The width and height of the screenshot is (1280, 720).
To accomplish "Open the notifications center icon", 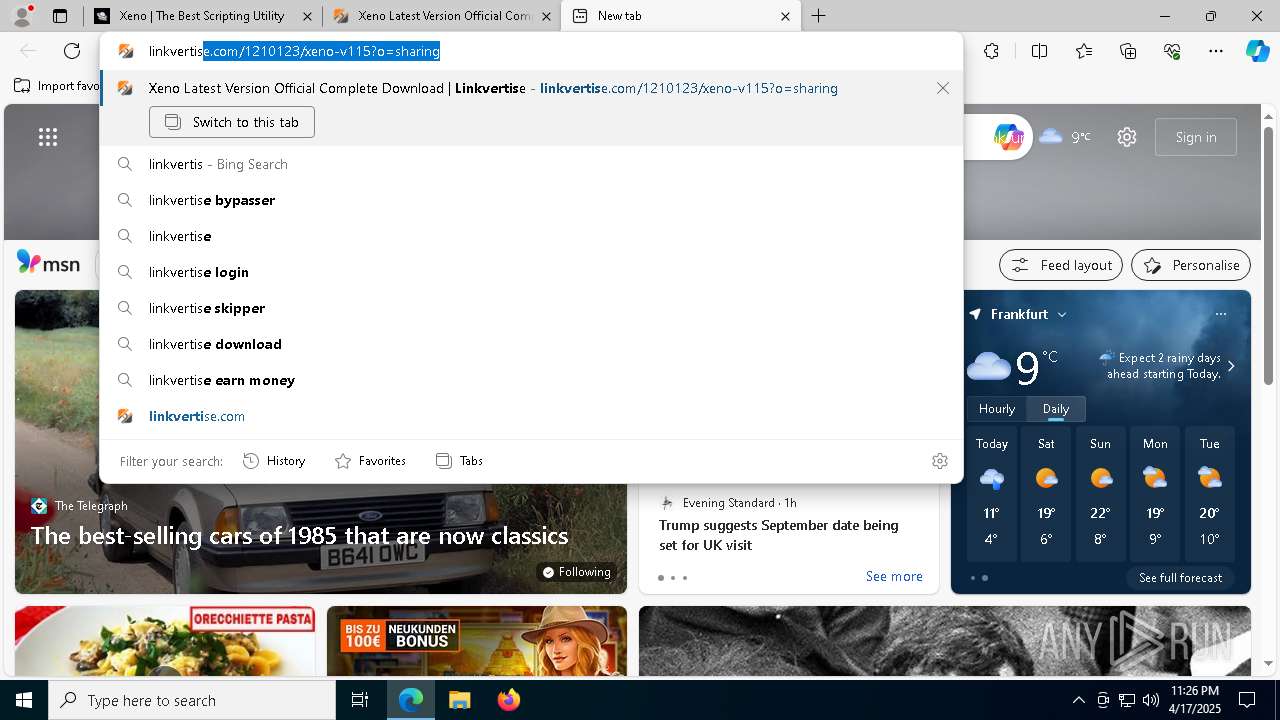I will [x=1247, y=700].
